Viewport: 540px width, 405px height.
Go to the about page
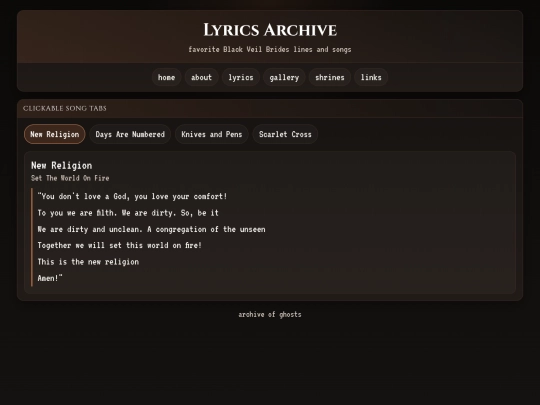[201, 77]
